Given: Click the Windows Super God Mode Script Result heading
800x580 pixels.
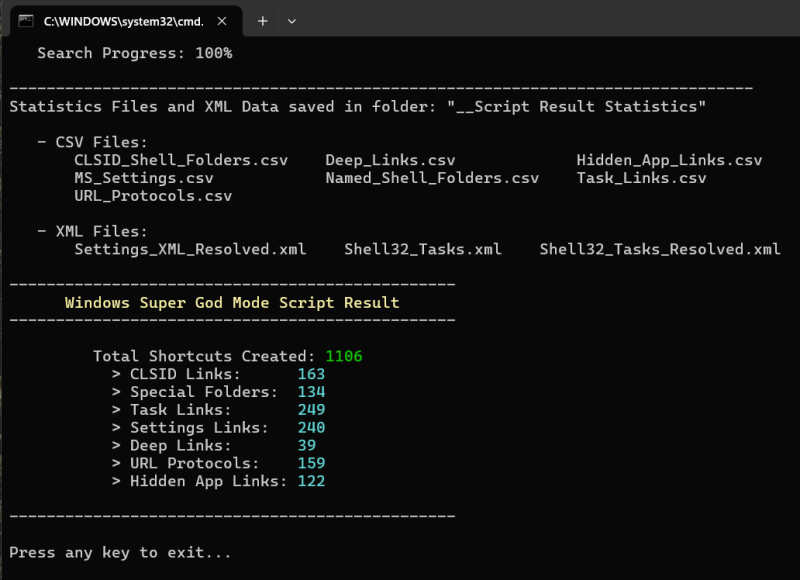Looking at the screenshot, I should click(x=232, y=302).
